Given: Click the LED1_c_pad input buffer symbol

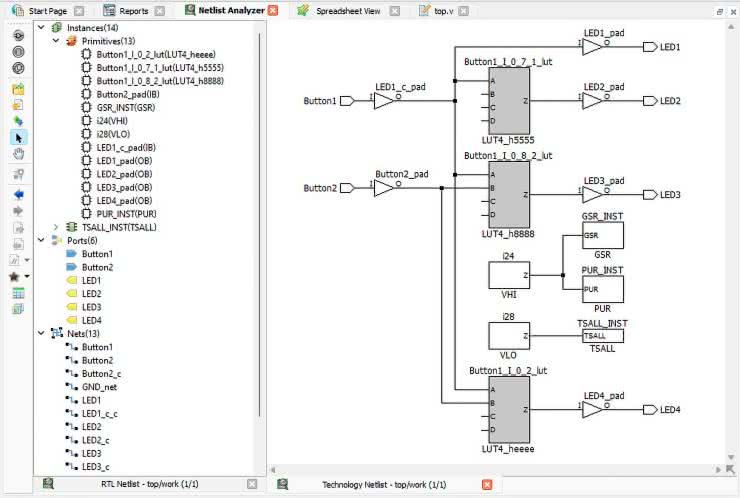Looking at the screenshot, I should click(x=383, y=101).
